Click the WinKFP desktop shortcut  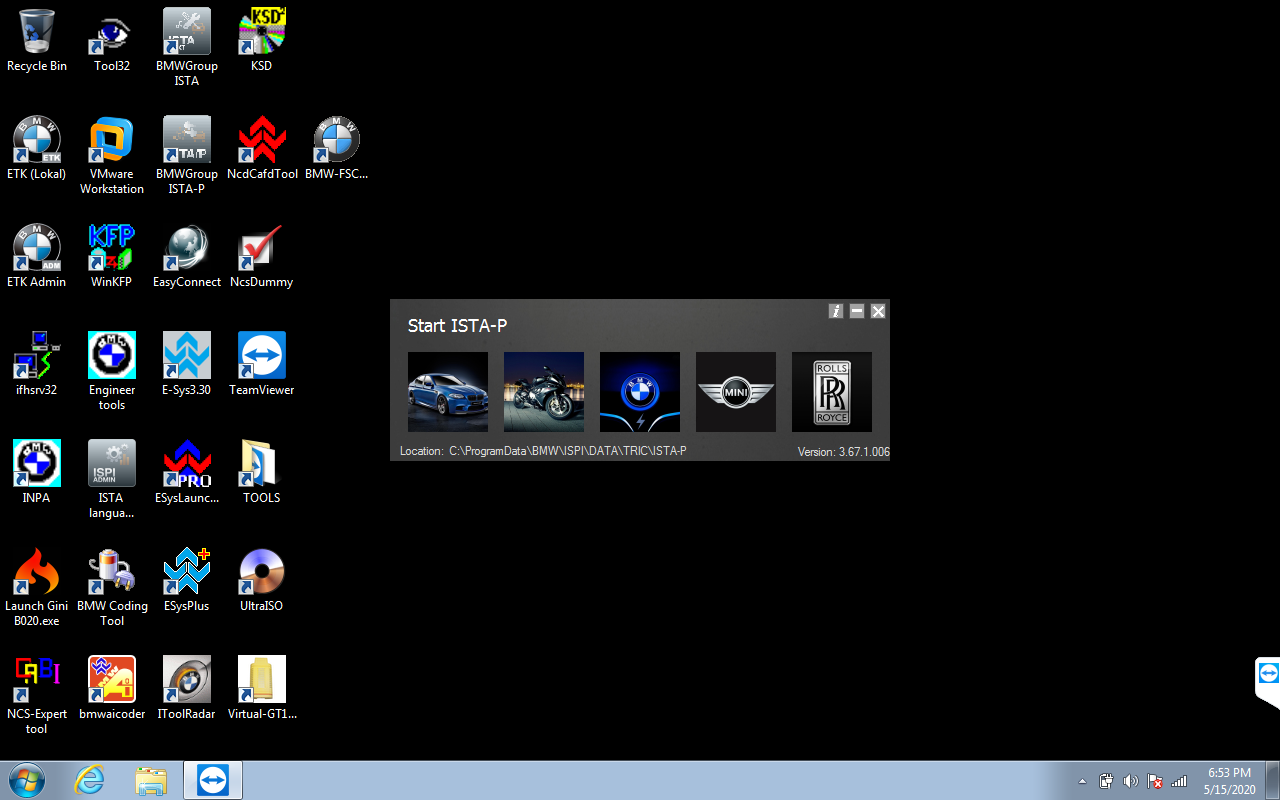tap(112, 256)
